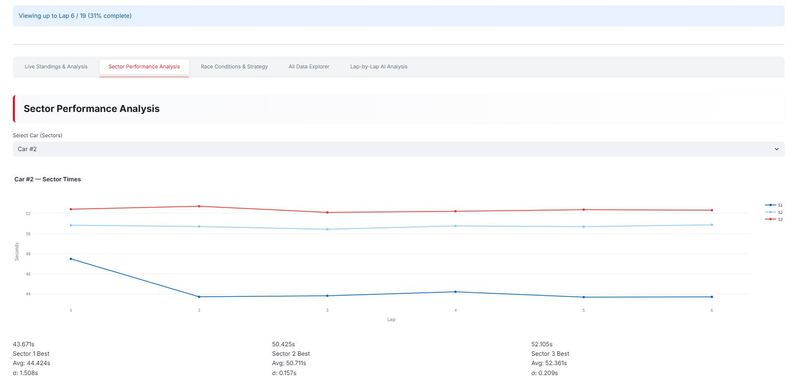Click the 'Avg: 50.711s' text
This screenshot has height=380, width=806.
pyautogui.click(x=289, y=363)
